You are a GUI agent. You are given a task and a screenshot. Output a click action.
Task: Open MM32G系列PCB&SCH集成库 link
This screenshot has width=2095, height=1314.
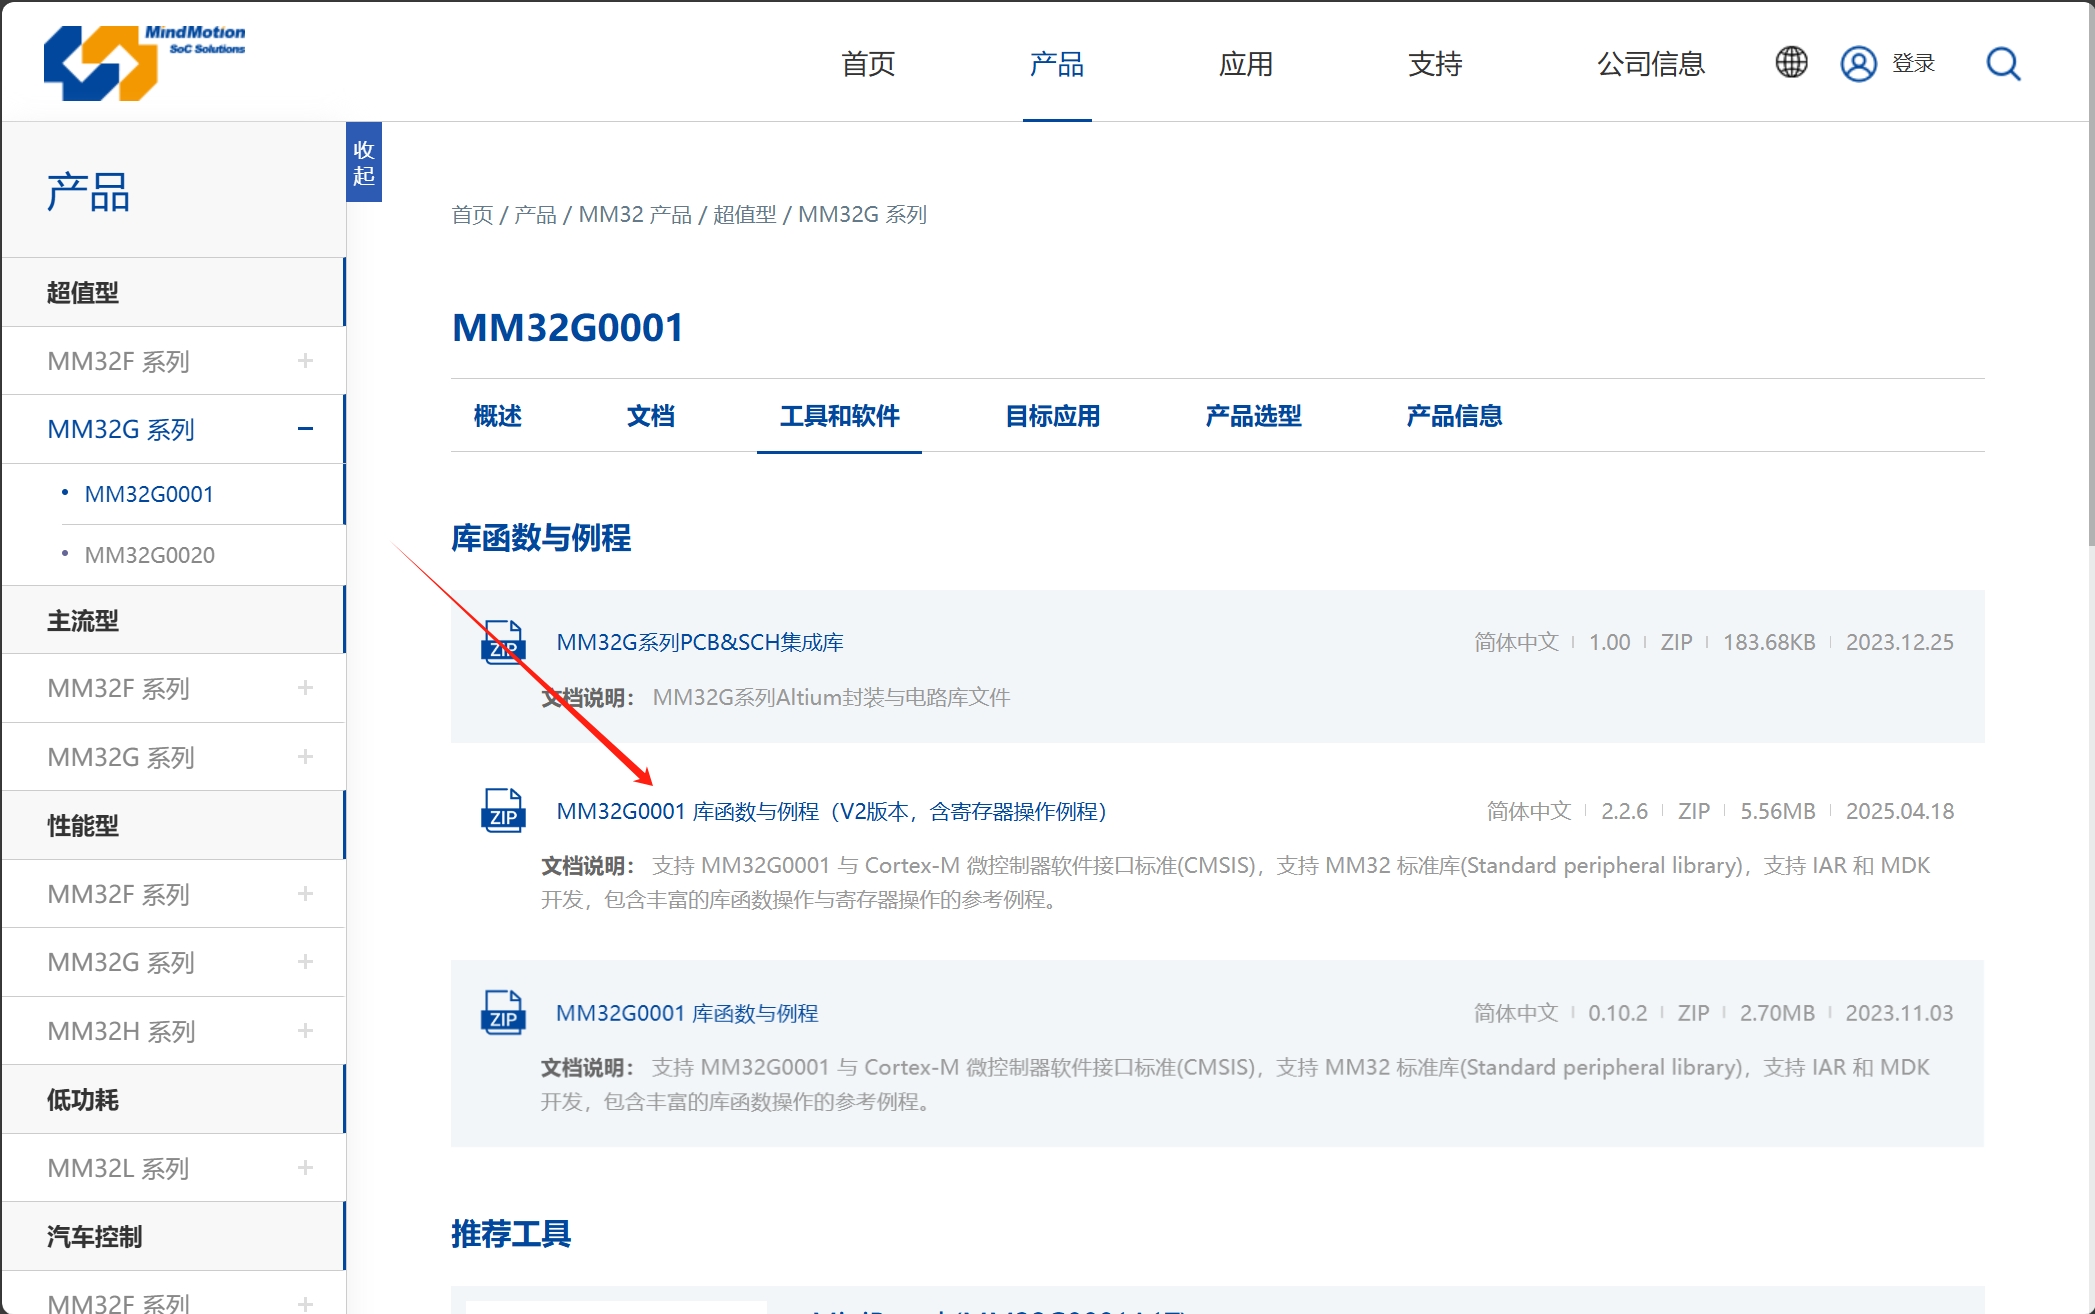pyautogui.click(x=699, y=642)
